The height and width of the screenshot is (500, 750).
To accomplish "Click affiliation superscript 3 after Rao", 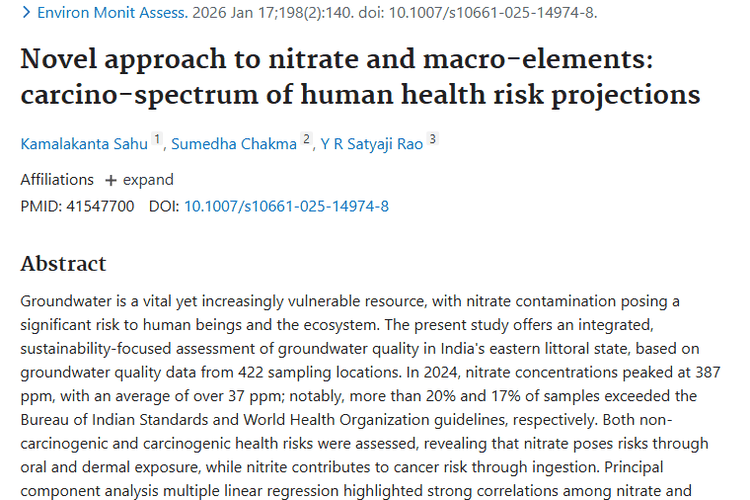I will 432,139.
